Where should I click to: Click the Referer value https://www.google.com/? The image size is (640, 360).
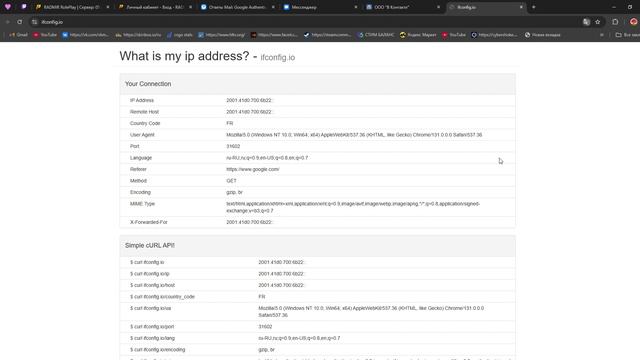[253, 169]
